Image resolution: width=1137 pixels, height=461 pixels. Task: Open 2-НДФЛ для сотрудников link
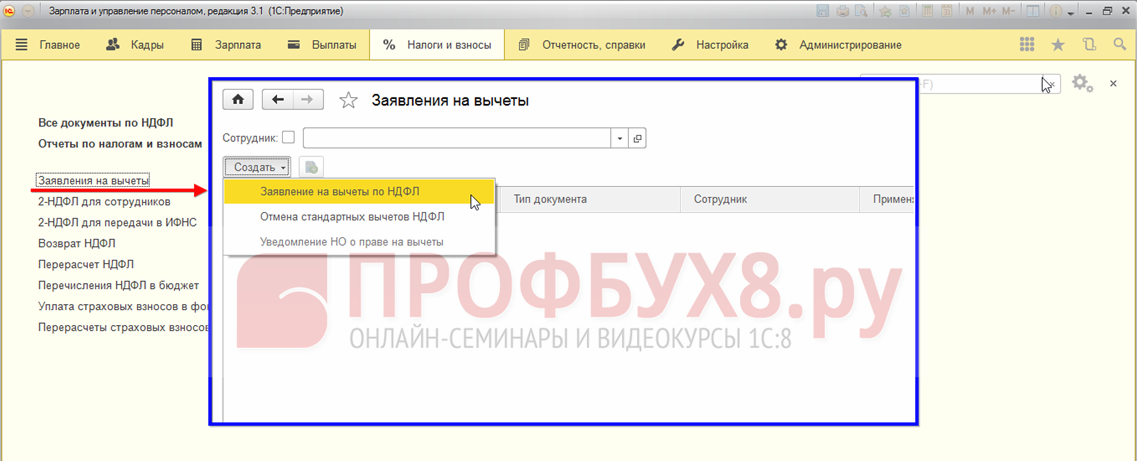(x=104, y=201)
